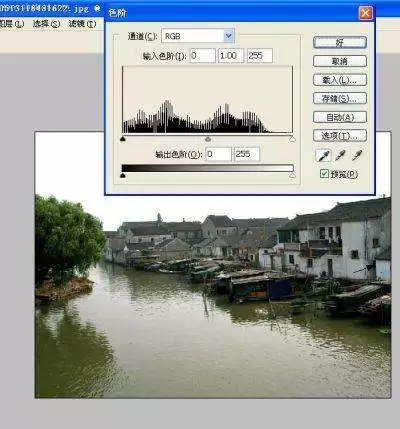Open the 通道 RGB channel dropdown
The height and width of the screenshot is (429, 400).
[198, 36]
